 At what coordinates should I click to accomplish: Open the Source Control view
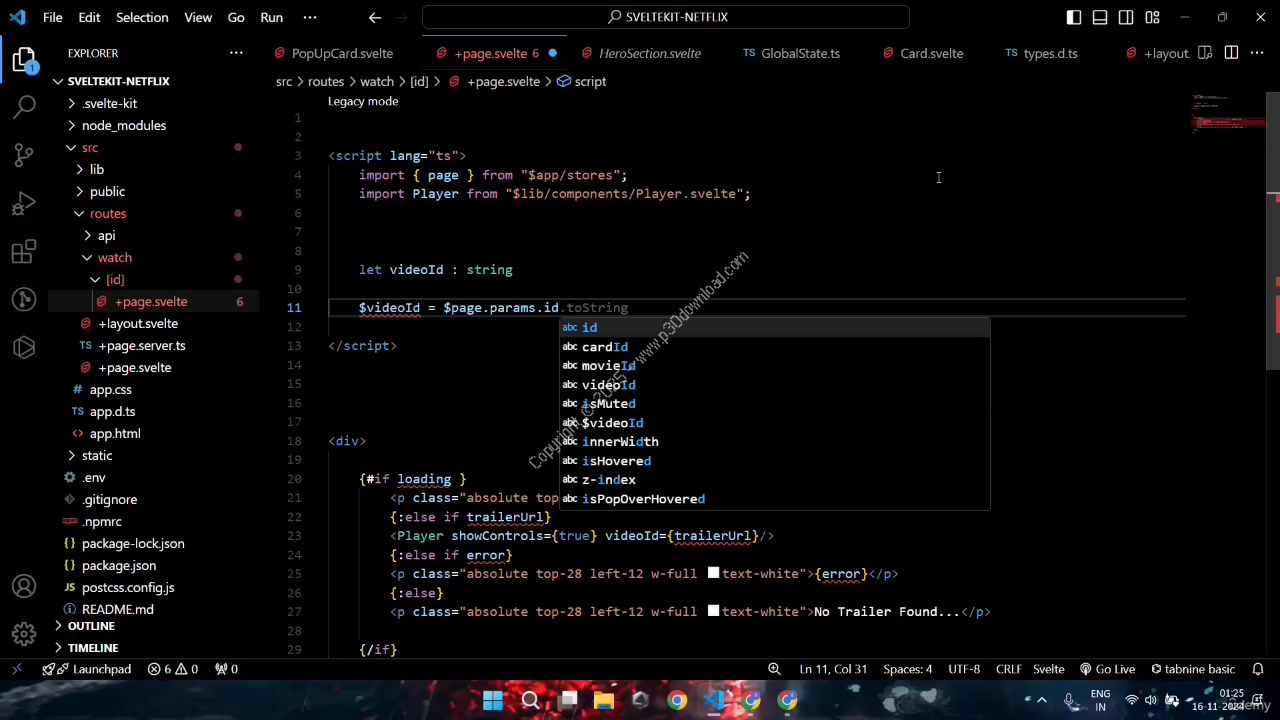tap(24, 155)
